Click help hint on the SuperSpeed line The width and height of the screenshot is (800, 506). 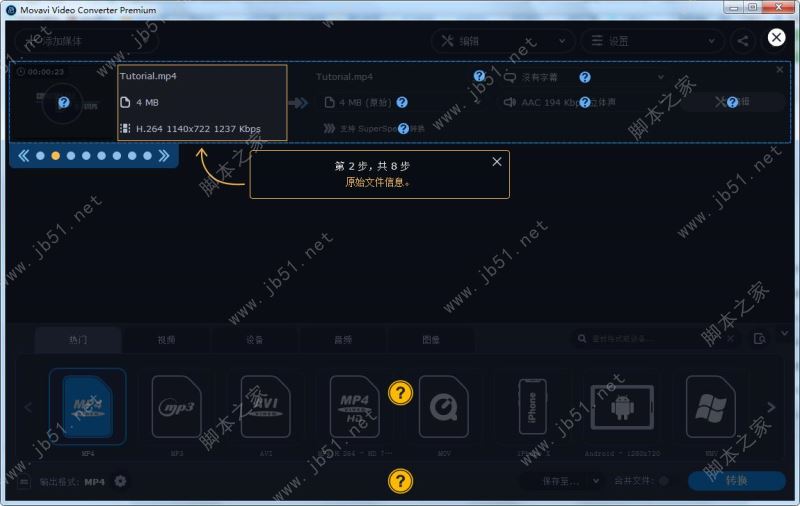(404, 129)
